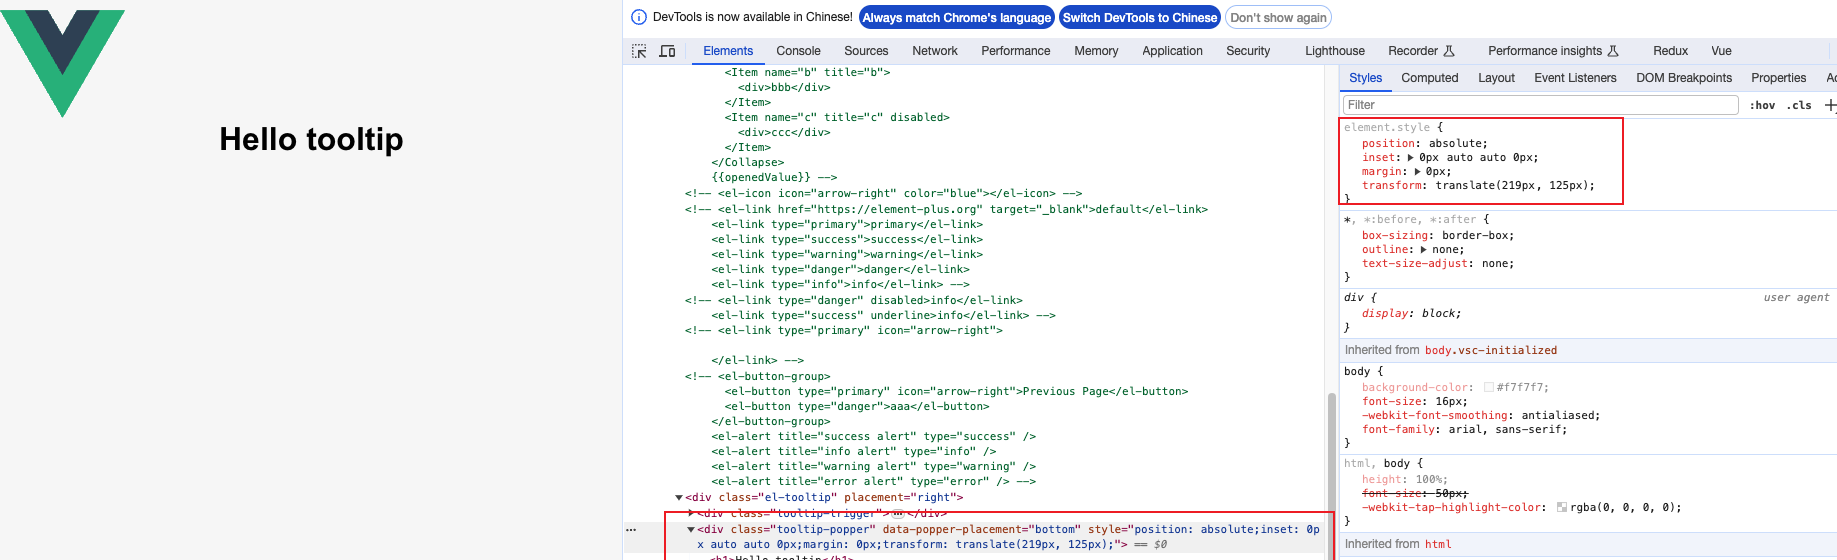The image size is (1837, 560).
Task: Click the -webkit-font-smoothing: antialiased declaration
Action: (x=1481, y=416)
